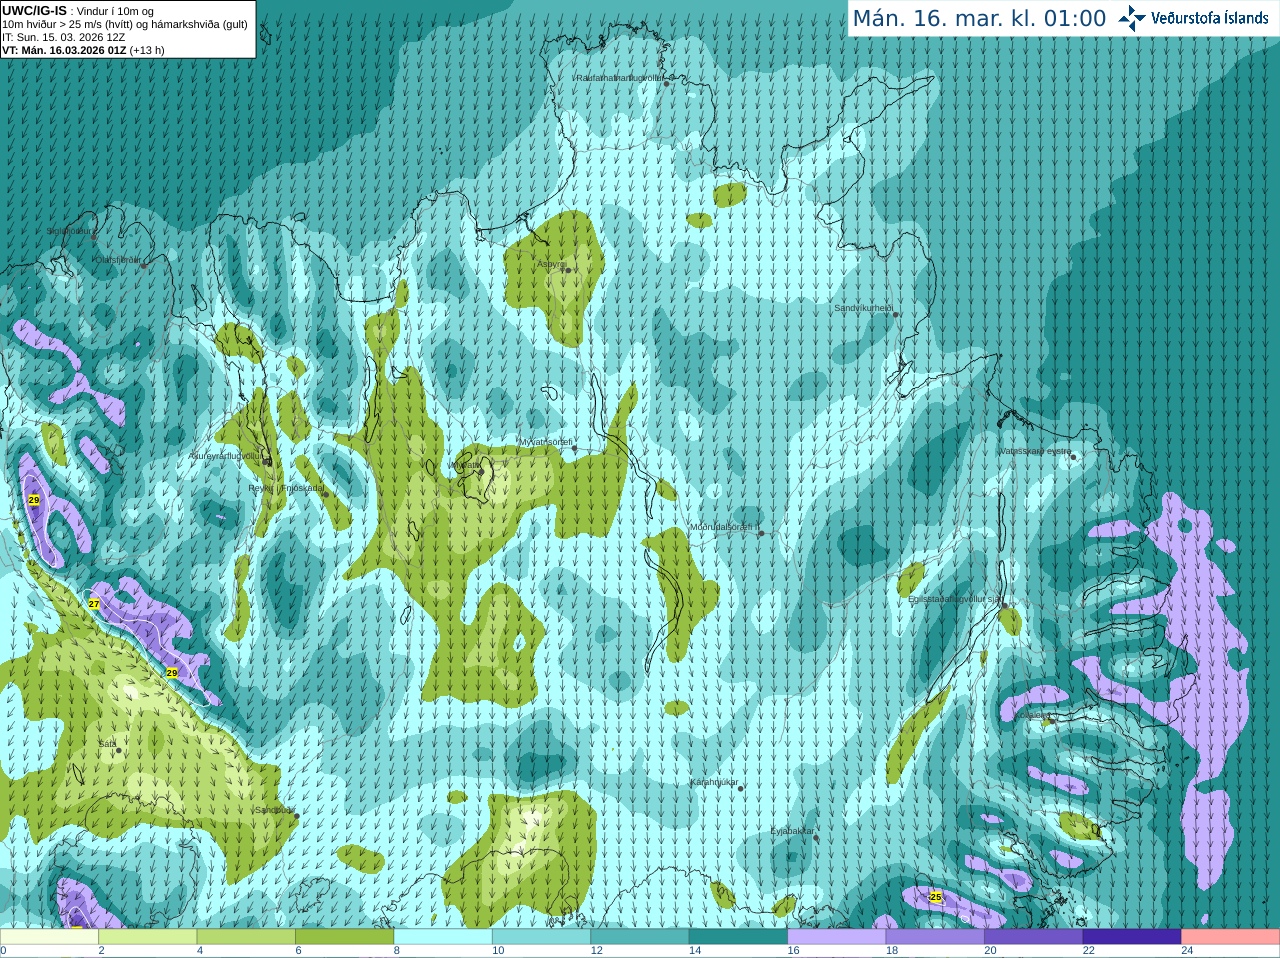Click the 14–16 m/s dark teal legend swatch
This screenshot has height=958, width=1280.
click(738, 937)
